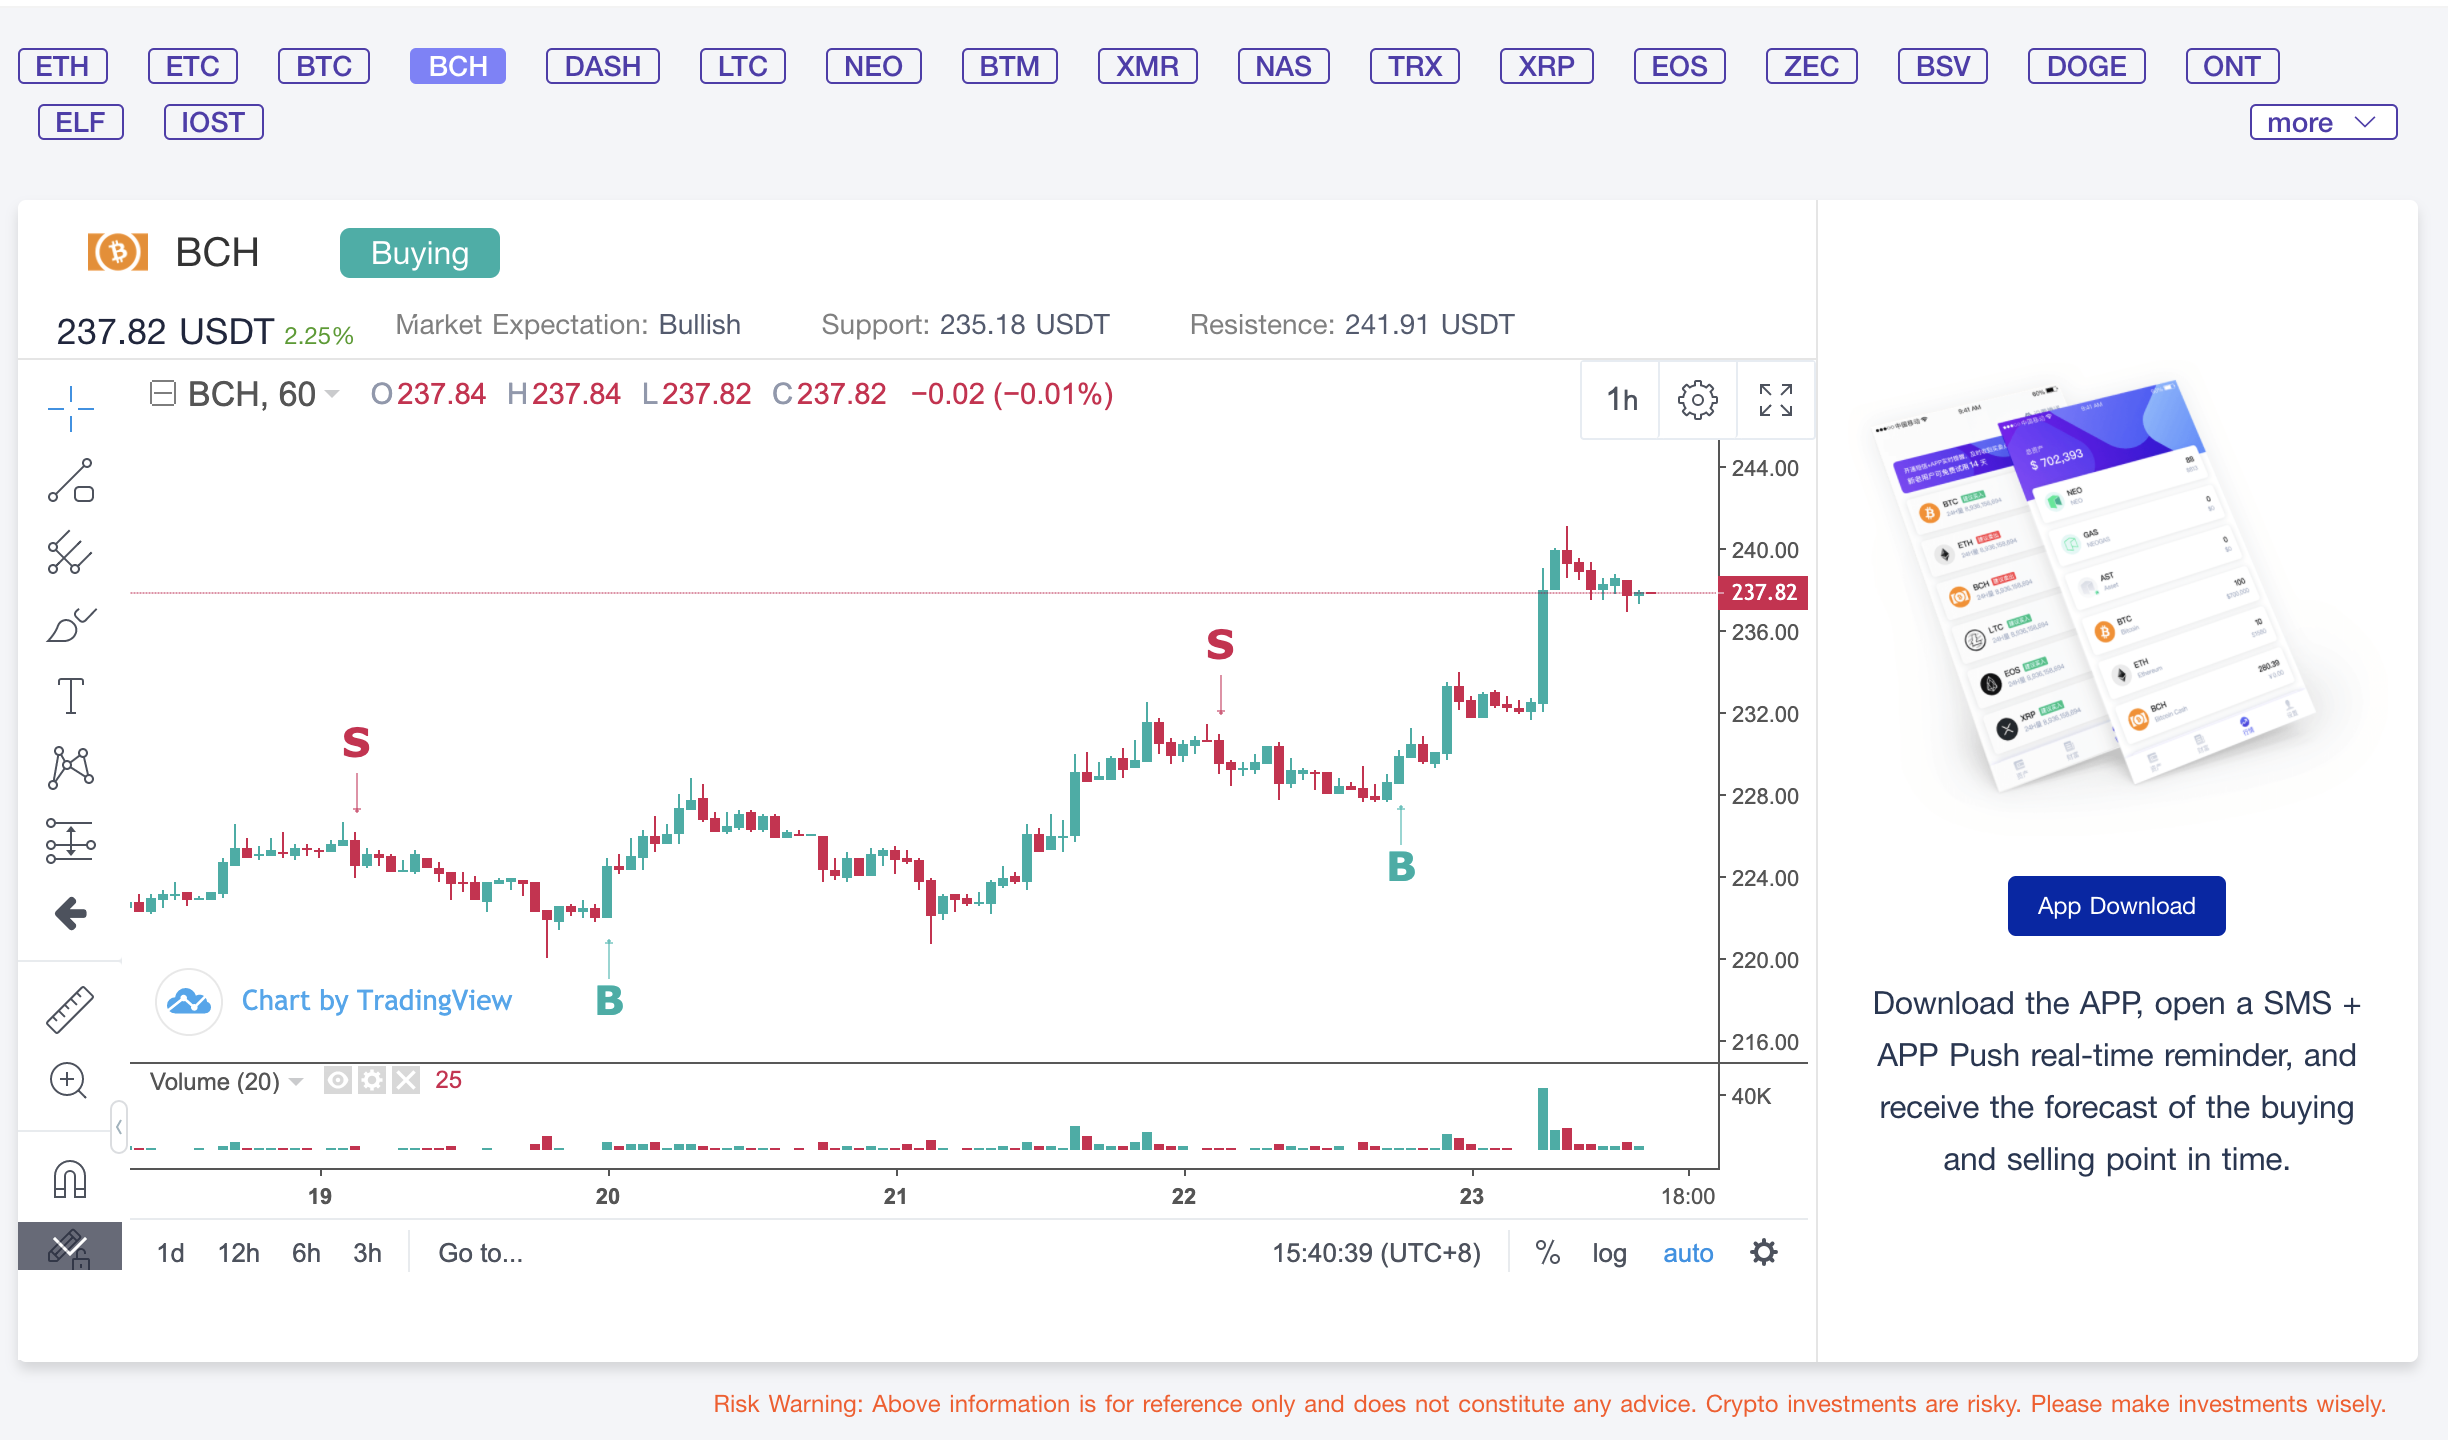This screenshot has width=2448, height=1440.
Task: Click the TradingView cloud logo
Action: [x=189, y=1001]
